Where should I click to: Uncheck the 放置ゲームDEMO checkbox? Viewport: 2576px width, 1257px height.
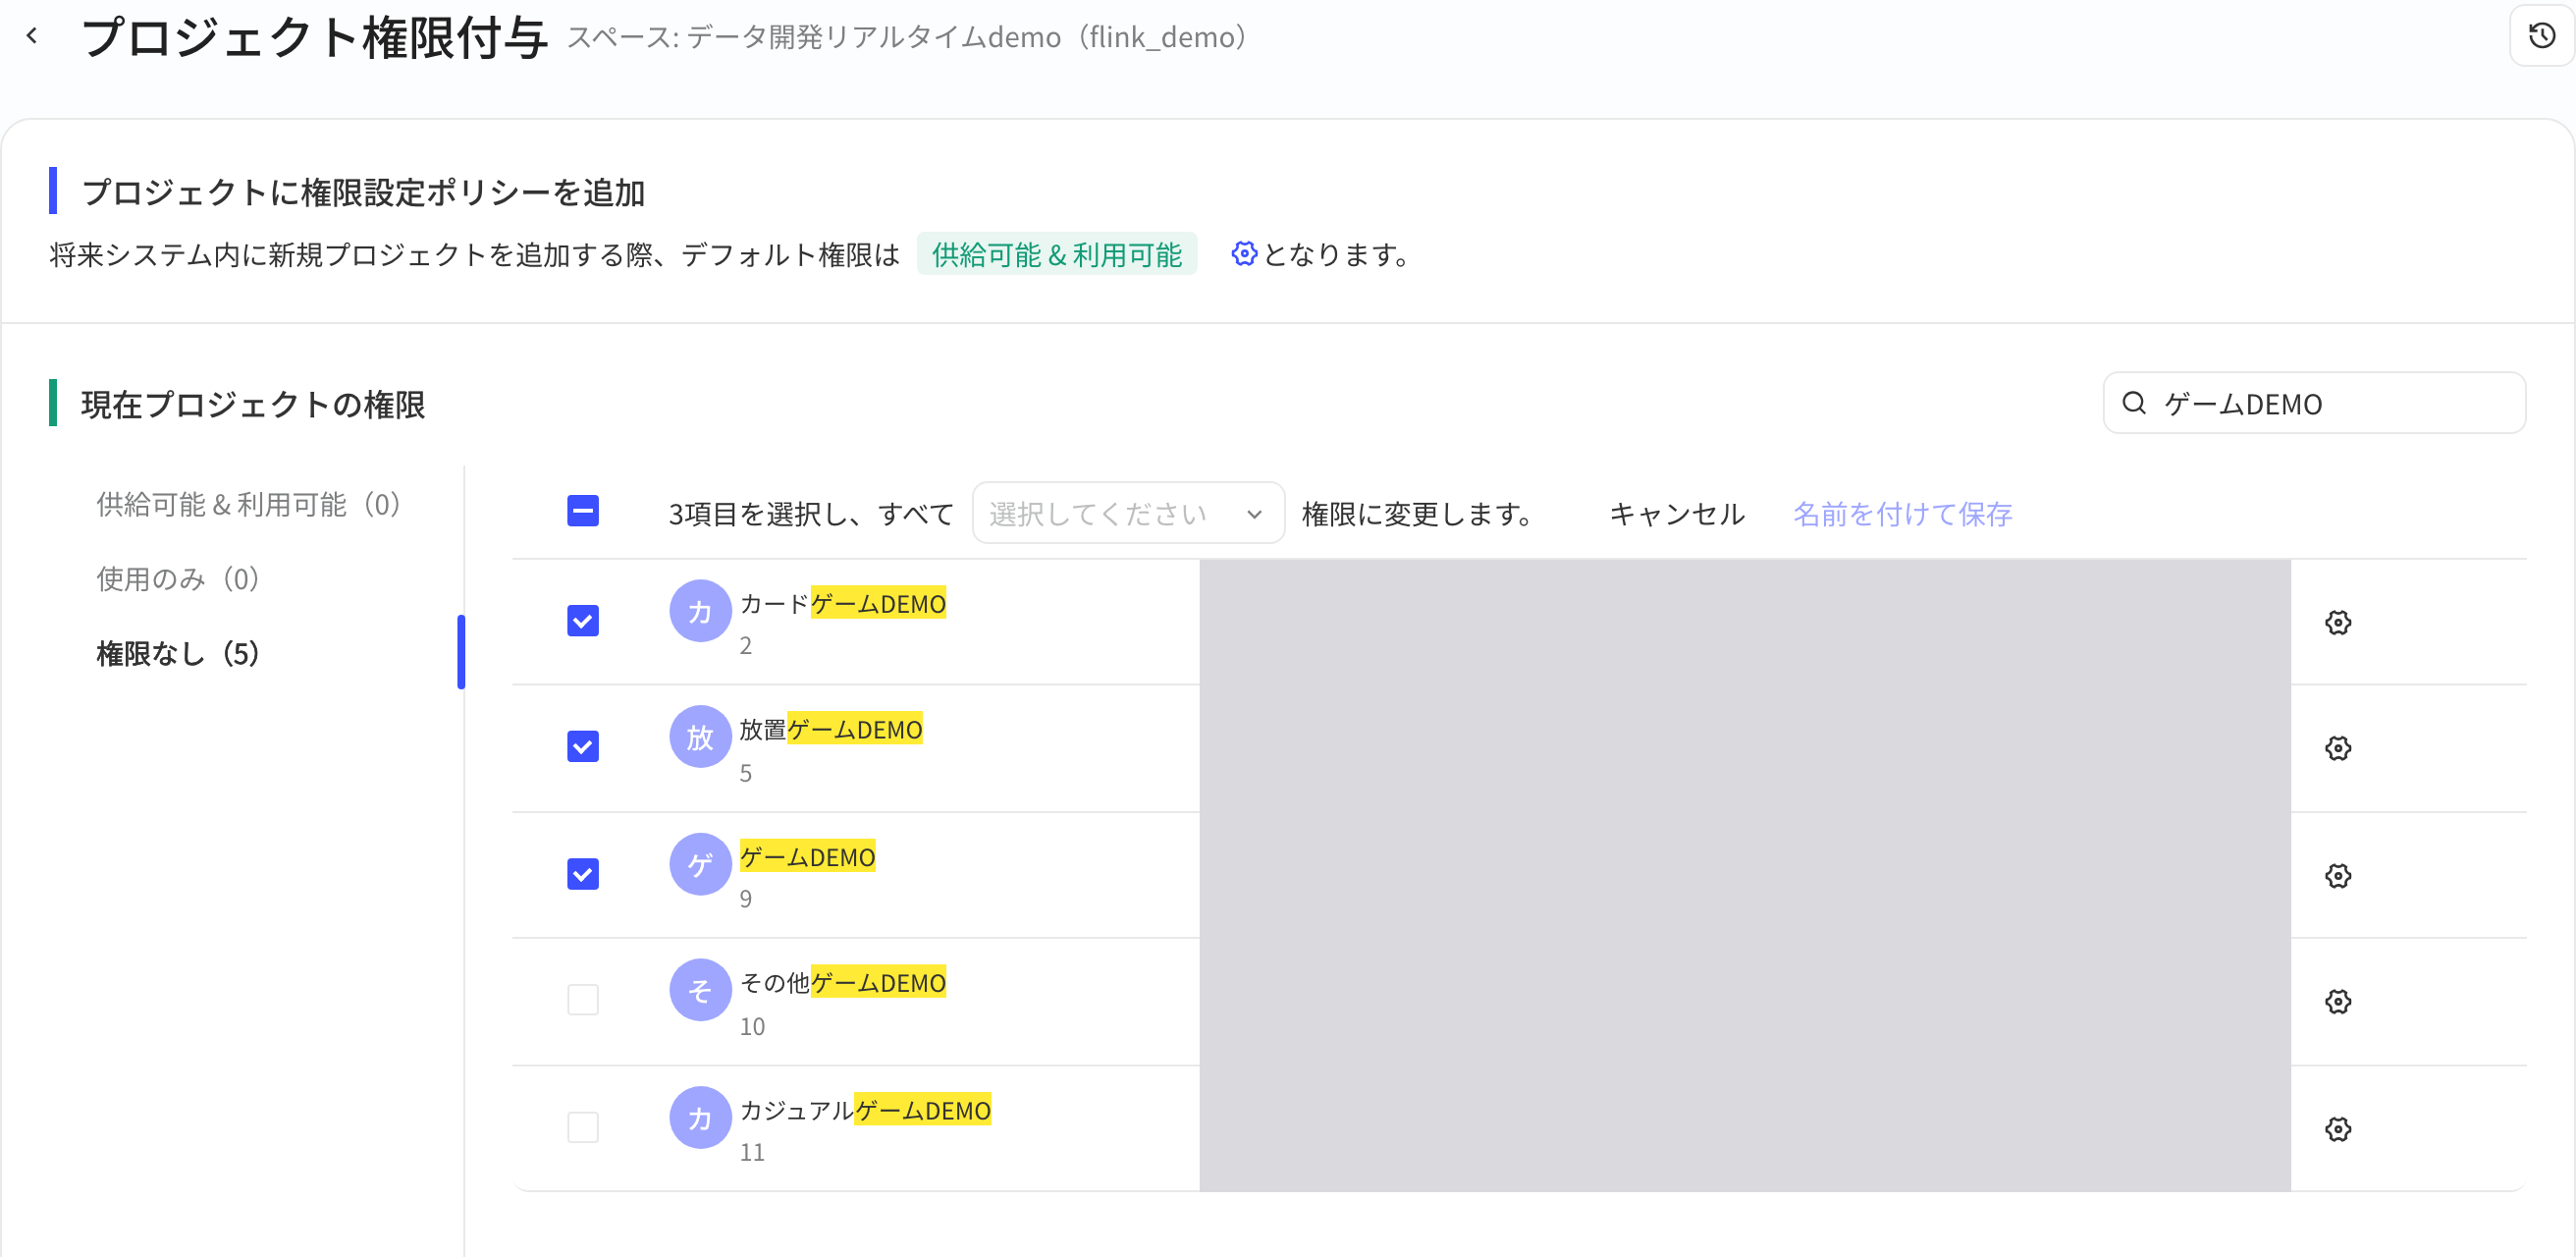[x=583, y=747]
